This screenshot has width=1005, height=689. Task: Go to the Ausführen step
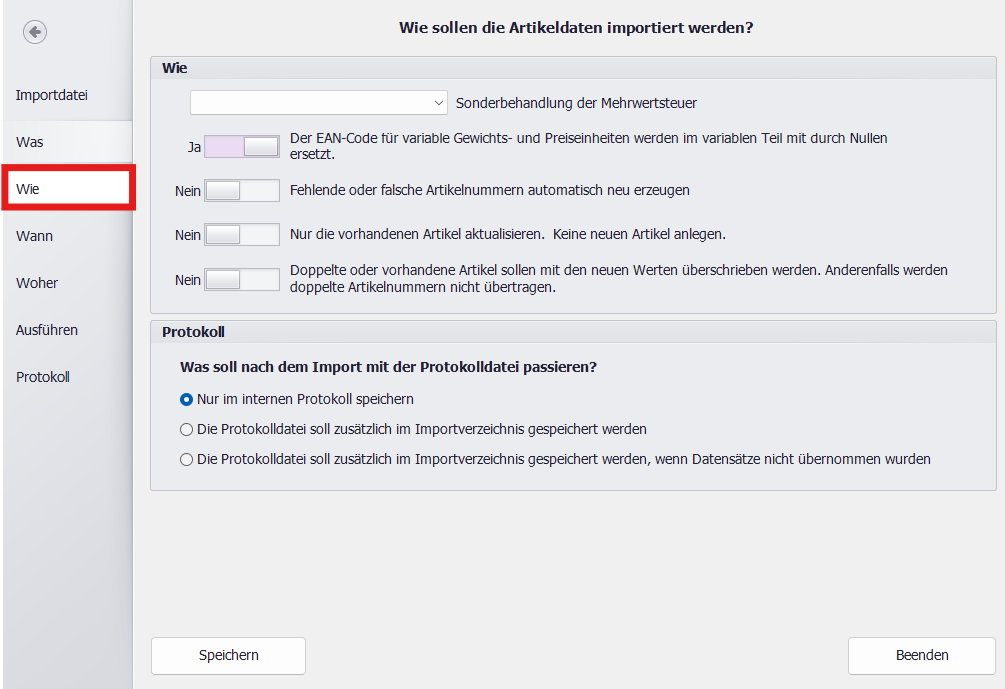47,330
